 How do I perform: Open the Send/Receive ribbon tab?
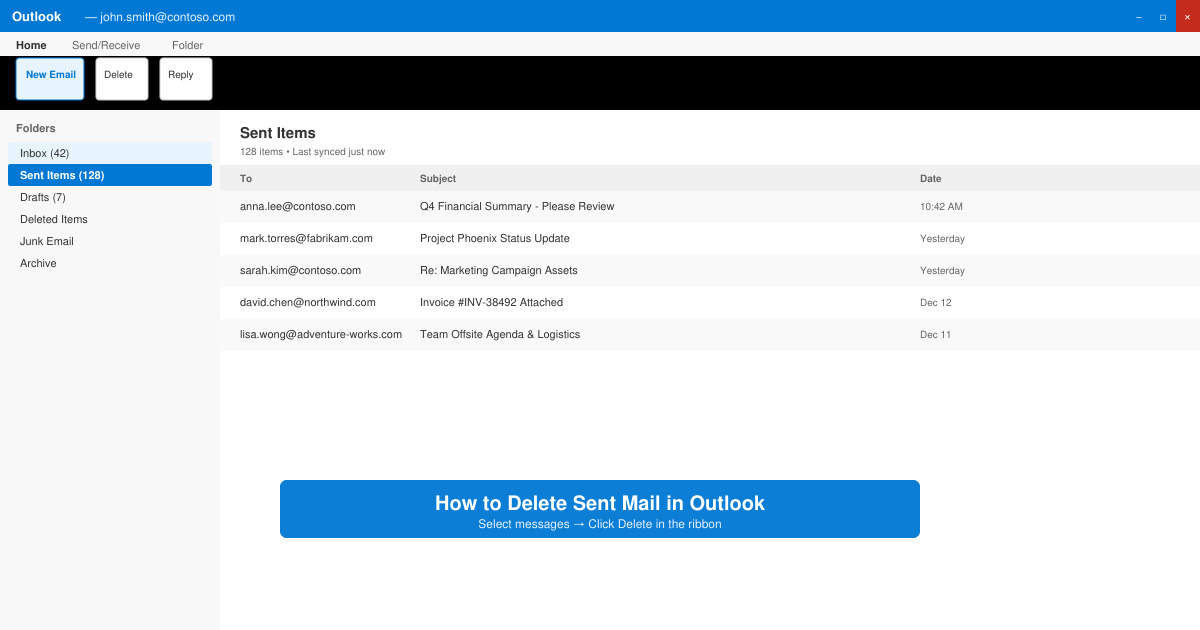pos(106,45)
